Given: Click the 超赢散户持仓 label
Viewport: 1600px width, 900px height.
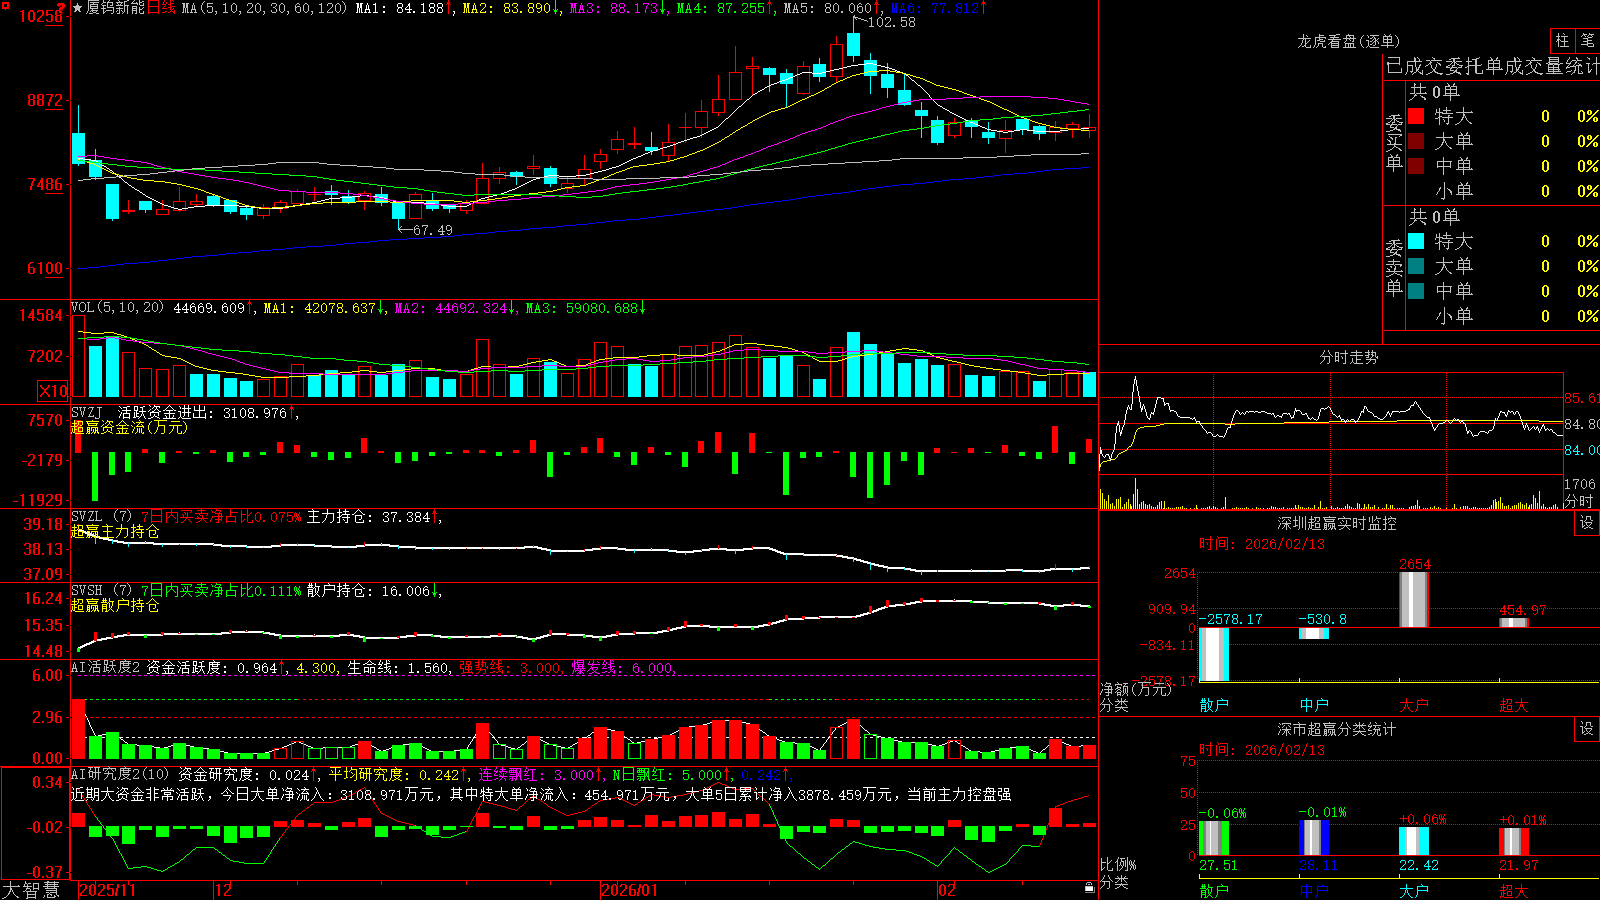Looking at the screenshot, I should [115, 605].
